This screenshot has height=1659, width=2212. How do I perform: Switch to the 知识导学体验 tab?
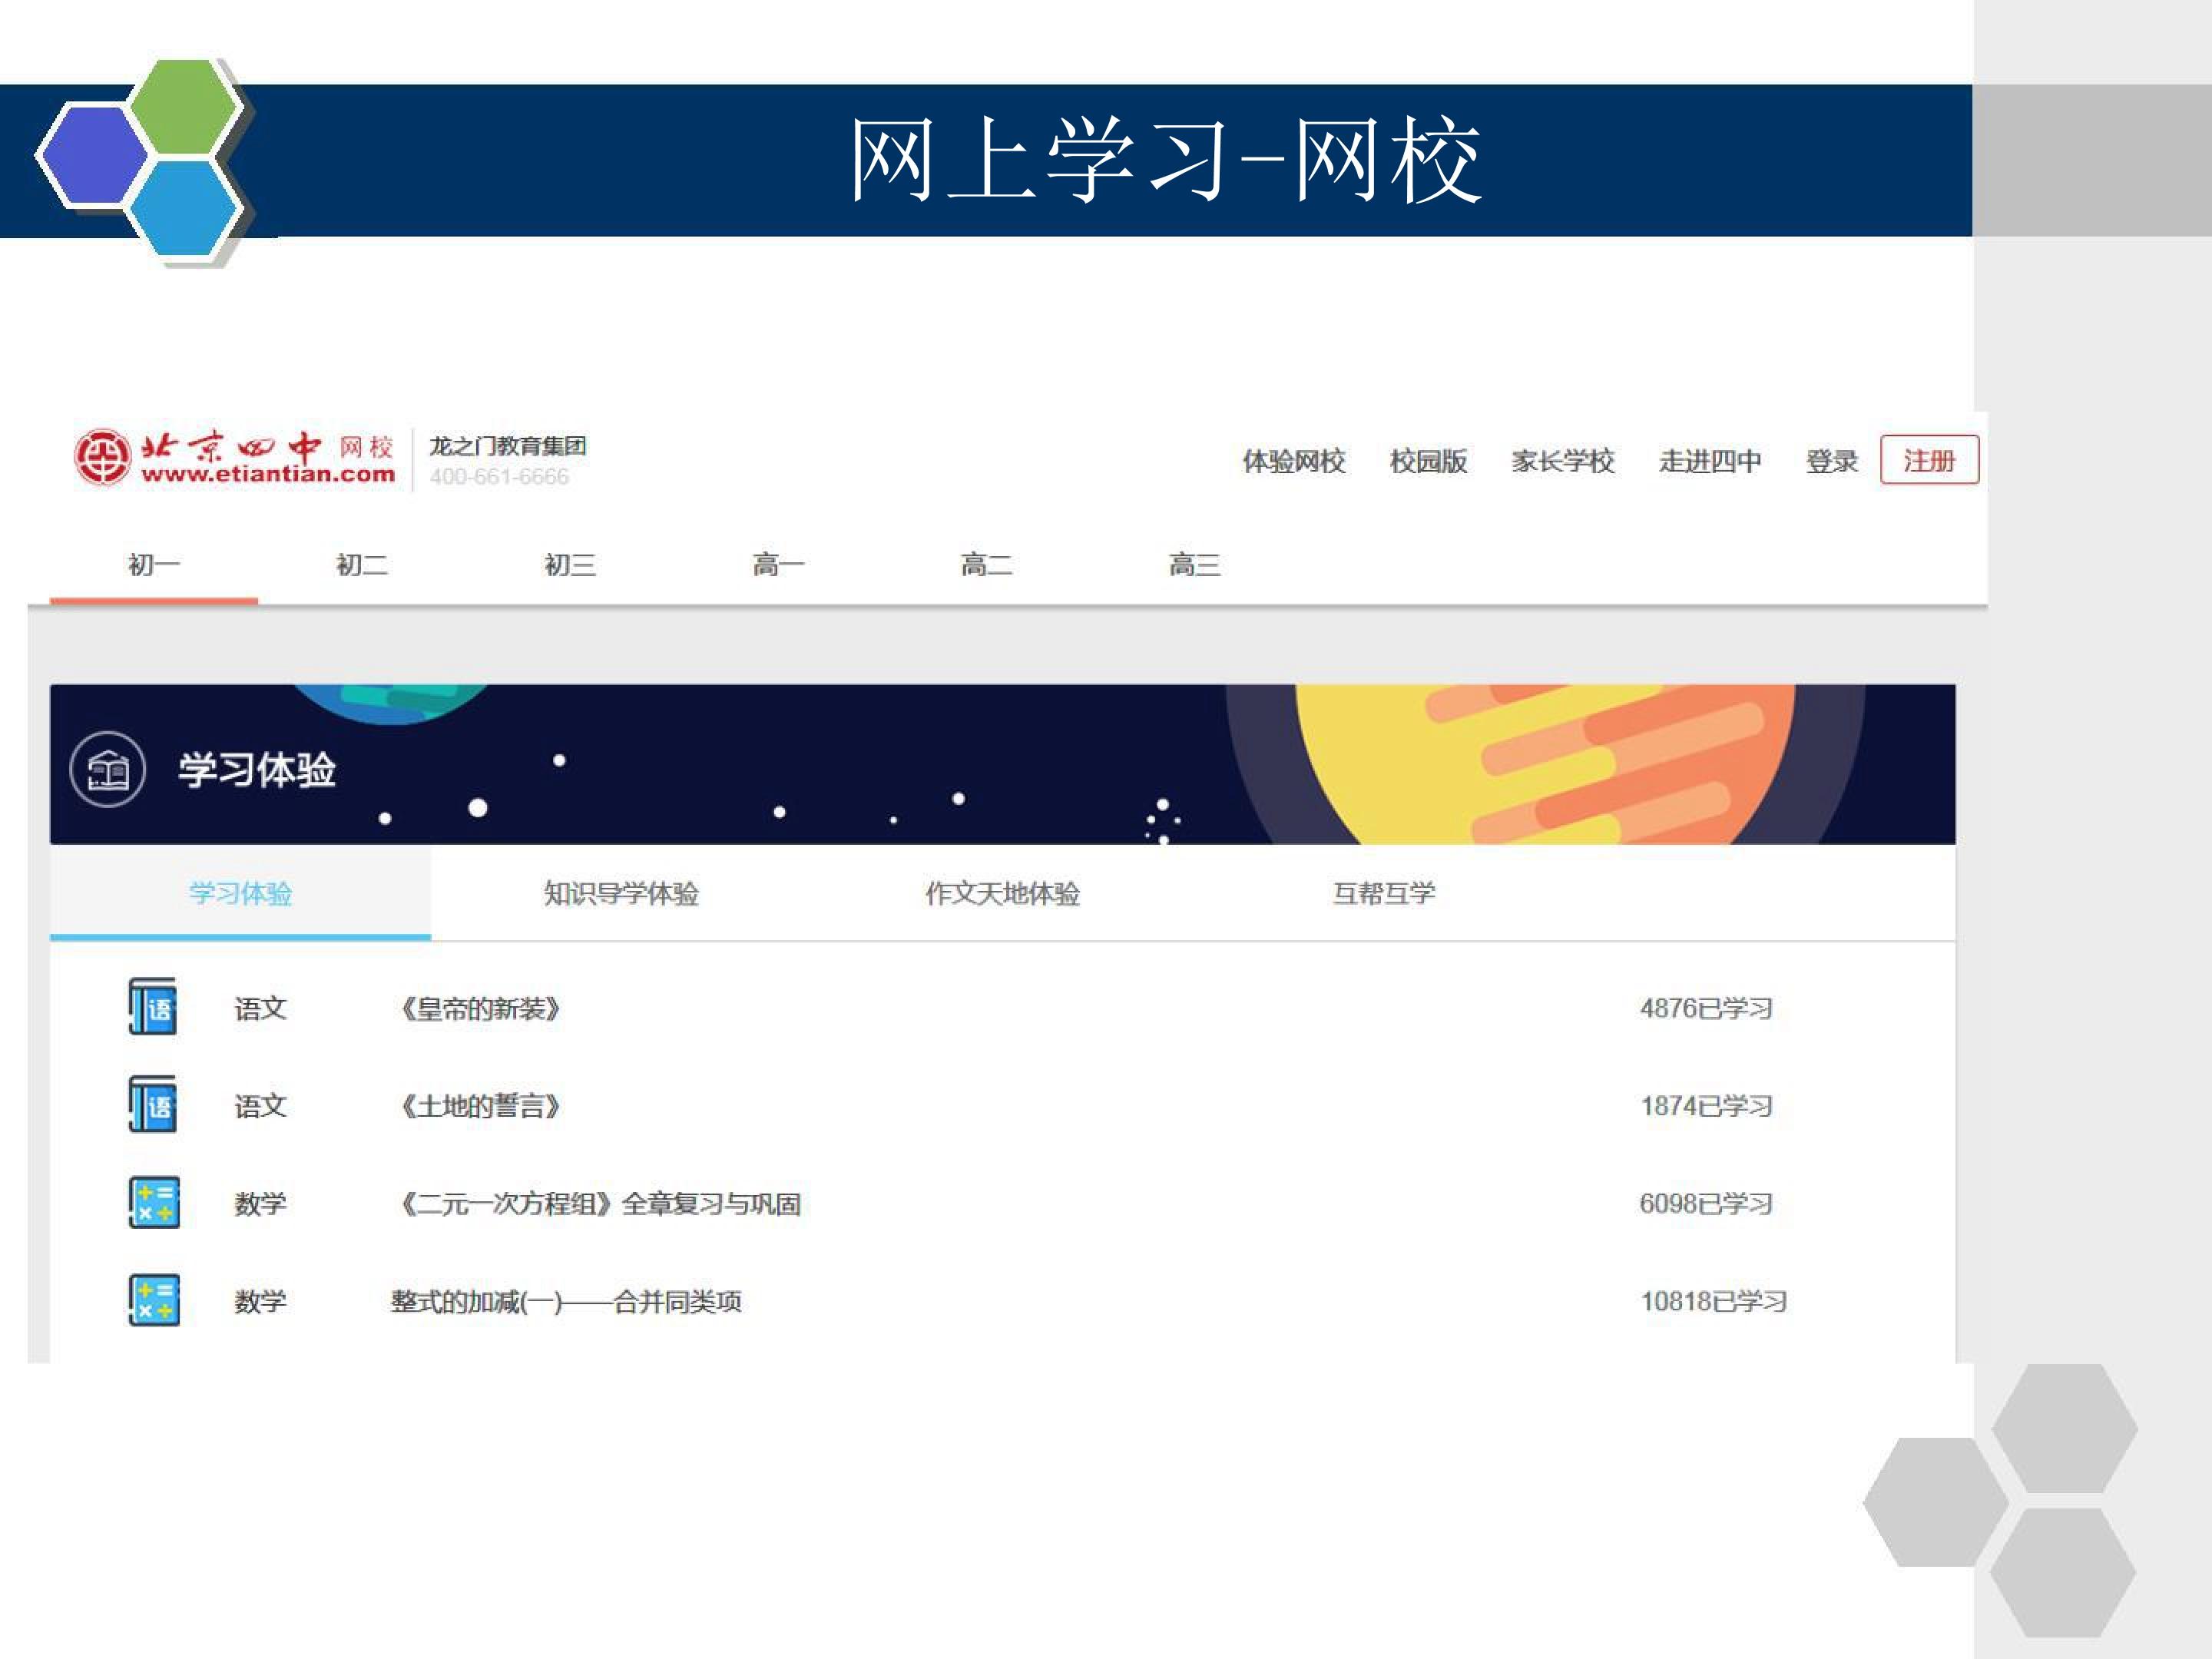tap(621, 893)
